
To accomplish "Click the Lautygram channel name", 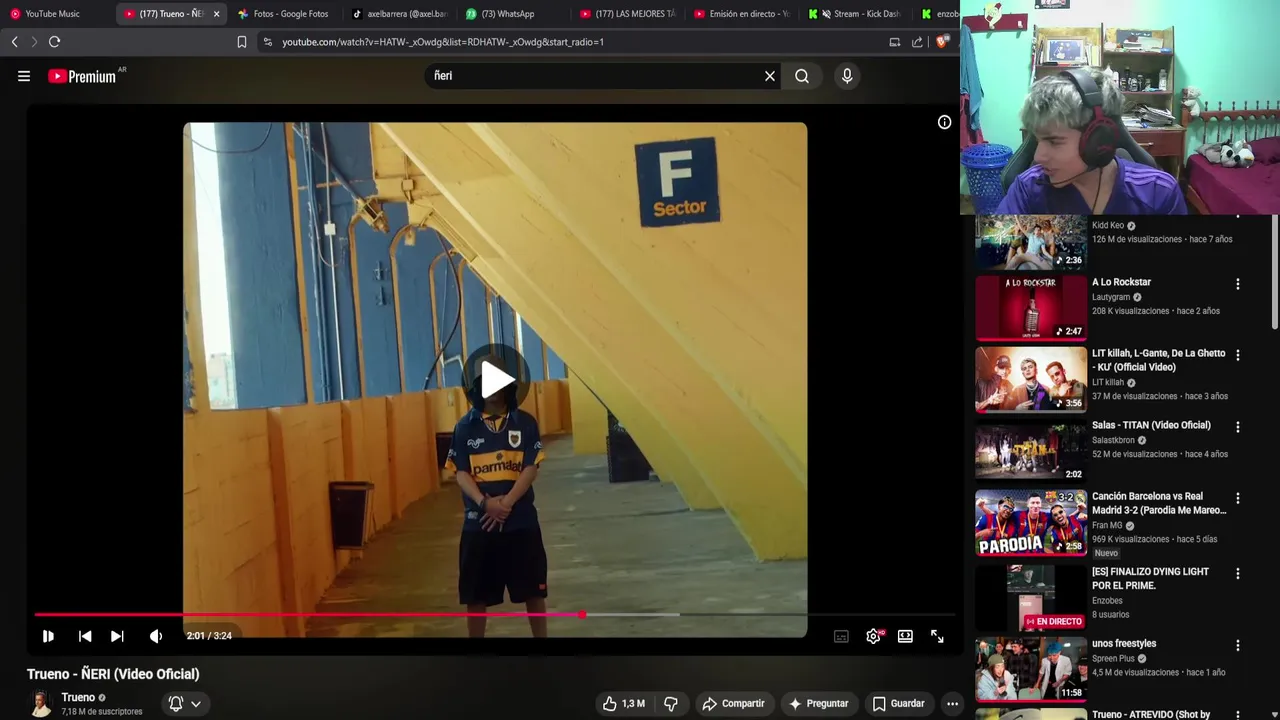I will pos(1111,297).
